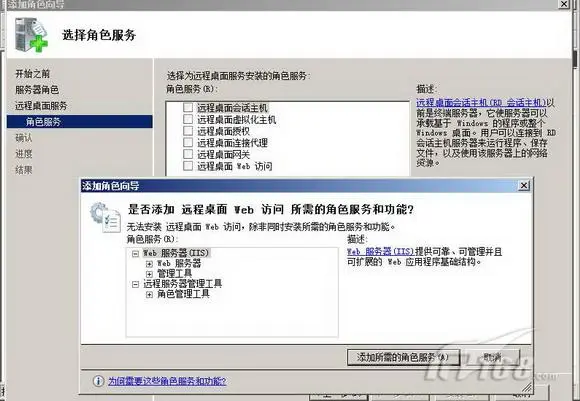
Task: Click the 添加所需的角色服务 button
Action: point(403,357)
